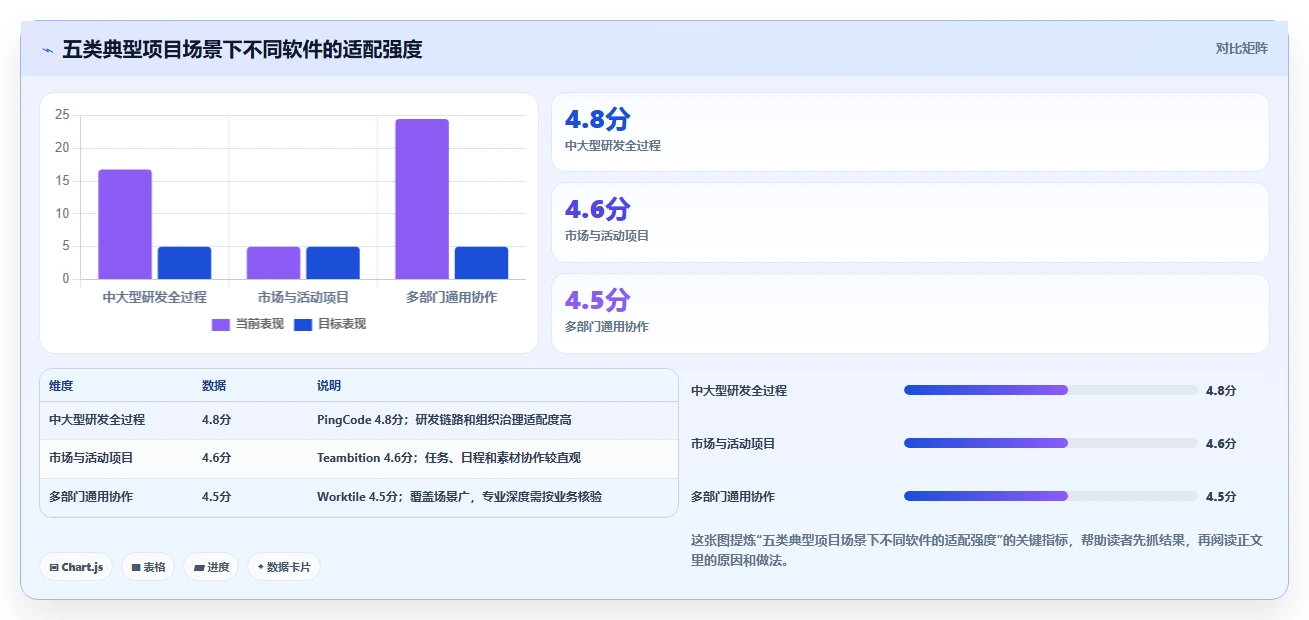Click the chart x-axis label 中大型研发全过程

[x=155, y=297]
